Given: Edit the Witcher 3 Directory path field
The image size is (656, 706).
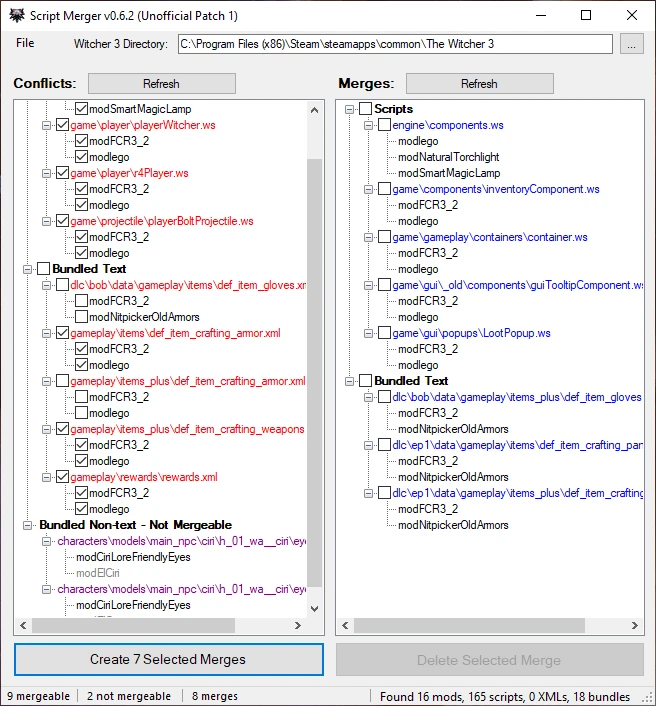Looking at the screenshot, I should 395,44.
